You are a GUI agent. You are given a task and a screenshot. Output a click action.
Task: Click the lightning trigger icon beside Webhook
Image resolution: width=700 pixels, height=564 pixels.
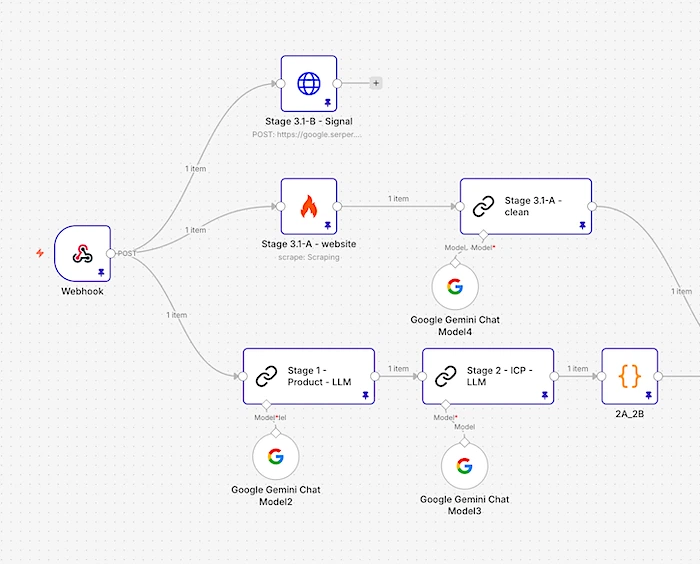pyautogui.click(x=40, y=253)
